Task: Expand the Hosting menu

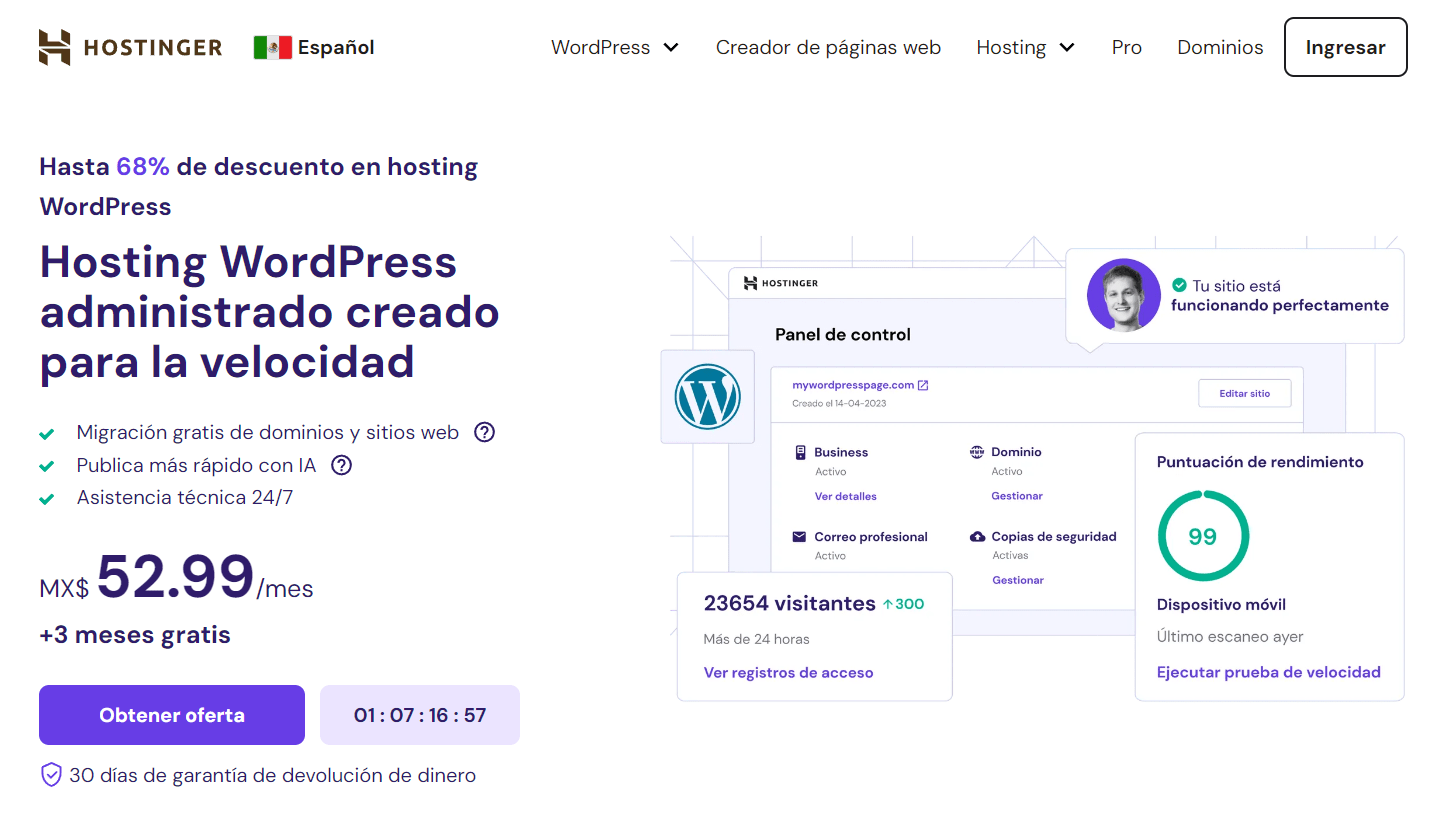Action: 1026,47
